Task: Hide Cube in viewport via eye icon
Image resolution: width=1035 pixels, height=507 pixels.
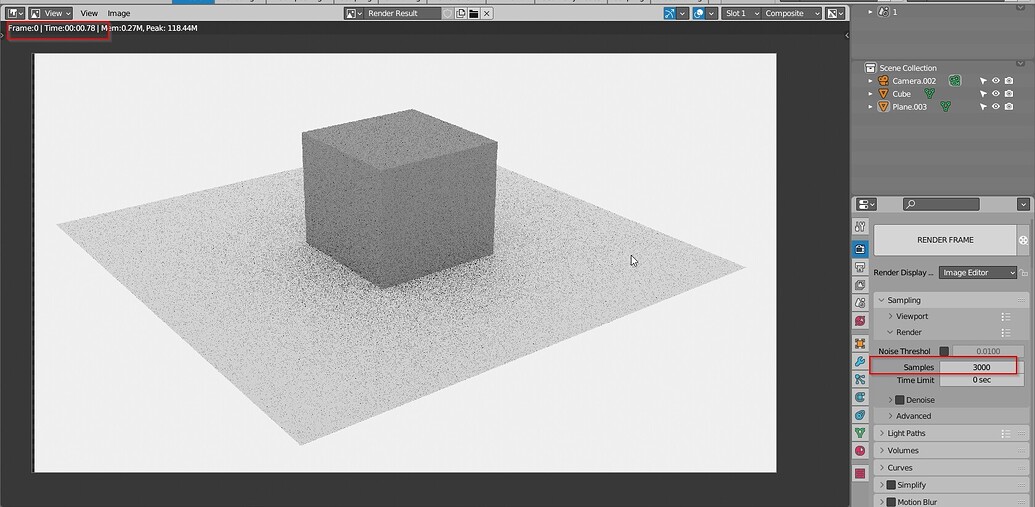Action: [x=995, y=94]
